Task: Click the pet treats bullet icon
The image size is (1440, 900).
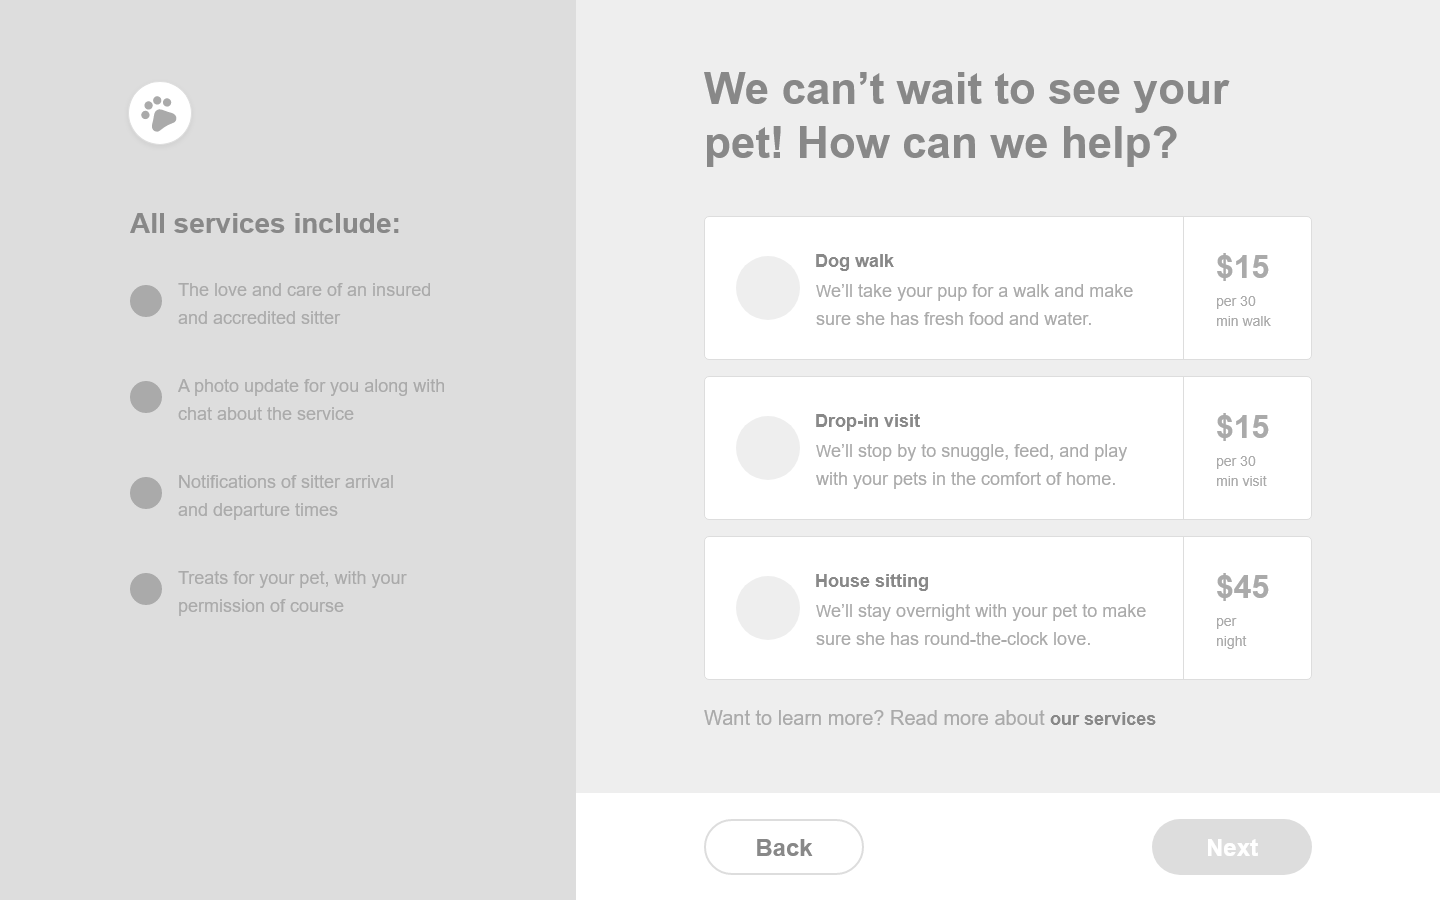Action: [146, 589]
